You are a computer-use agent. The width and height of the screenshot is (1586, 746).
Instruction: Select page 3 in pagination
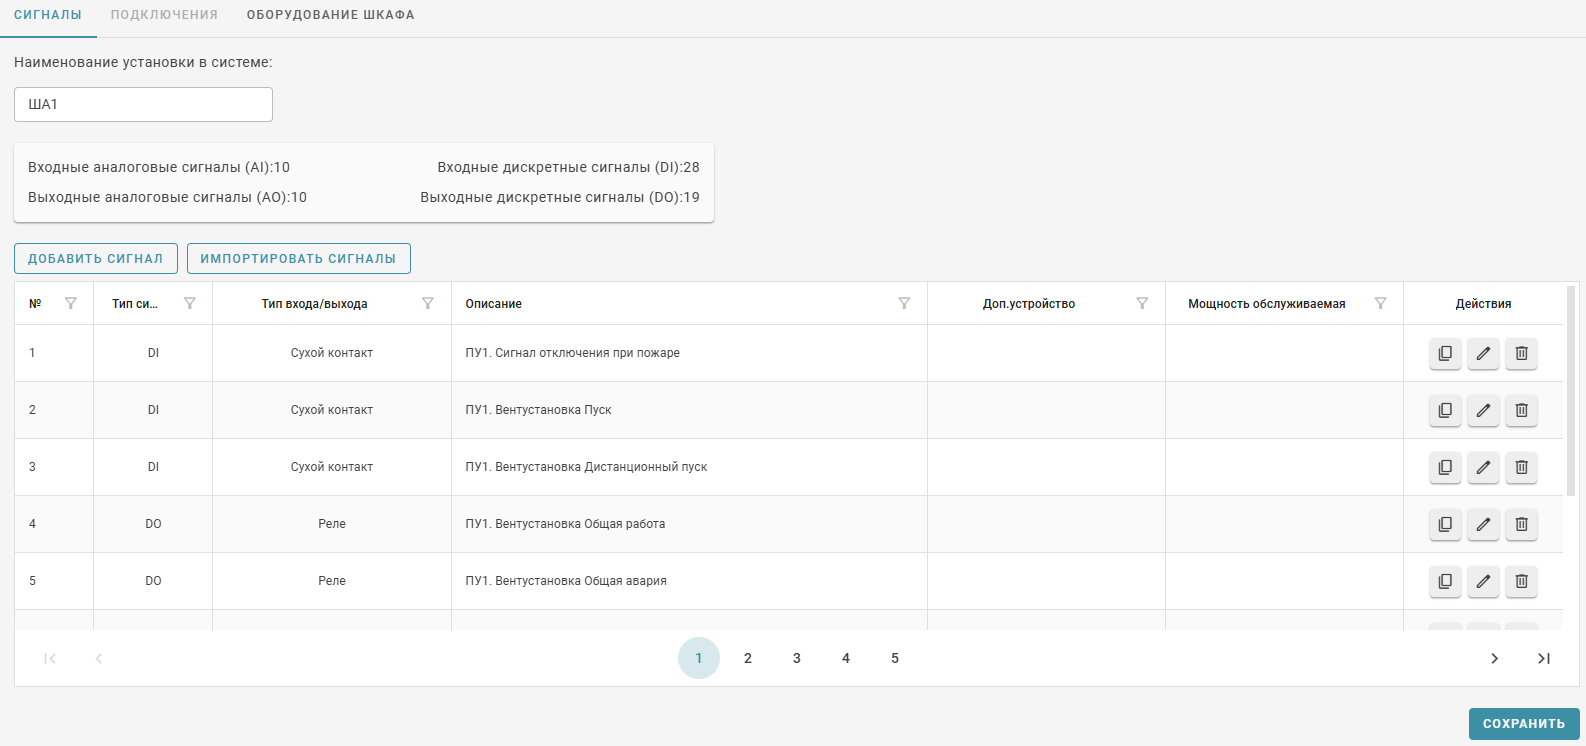point(797,658)
